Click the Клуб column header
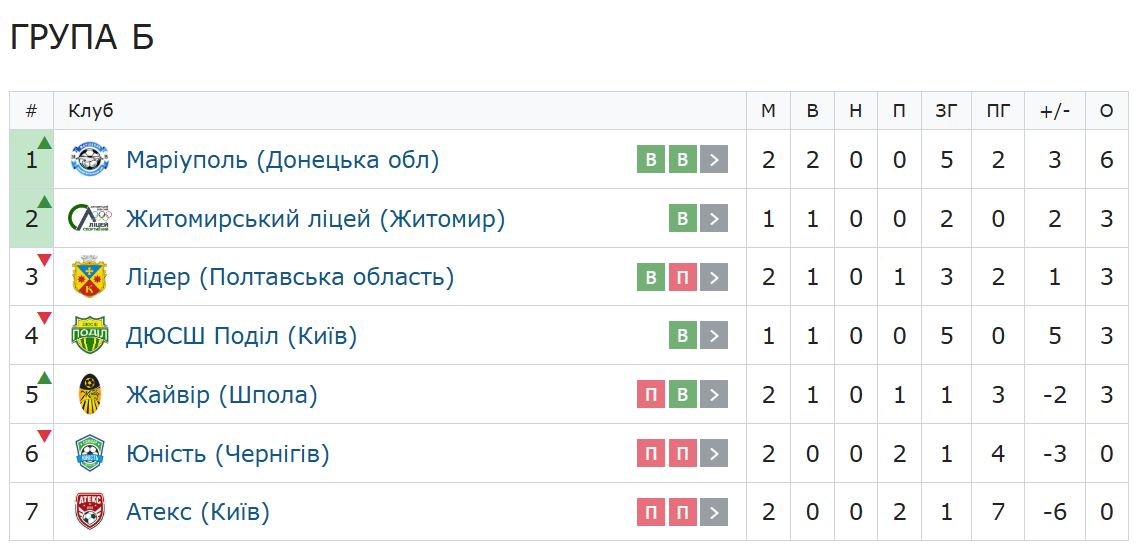Image resolution: width=1139 pixels, height=546 pixels. coord(91,111)
